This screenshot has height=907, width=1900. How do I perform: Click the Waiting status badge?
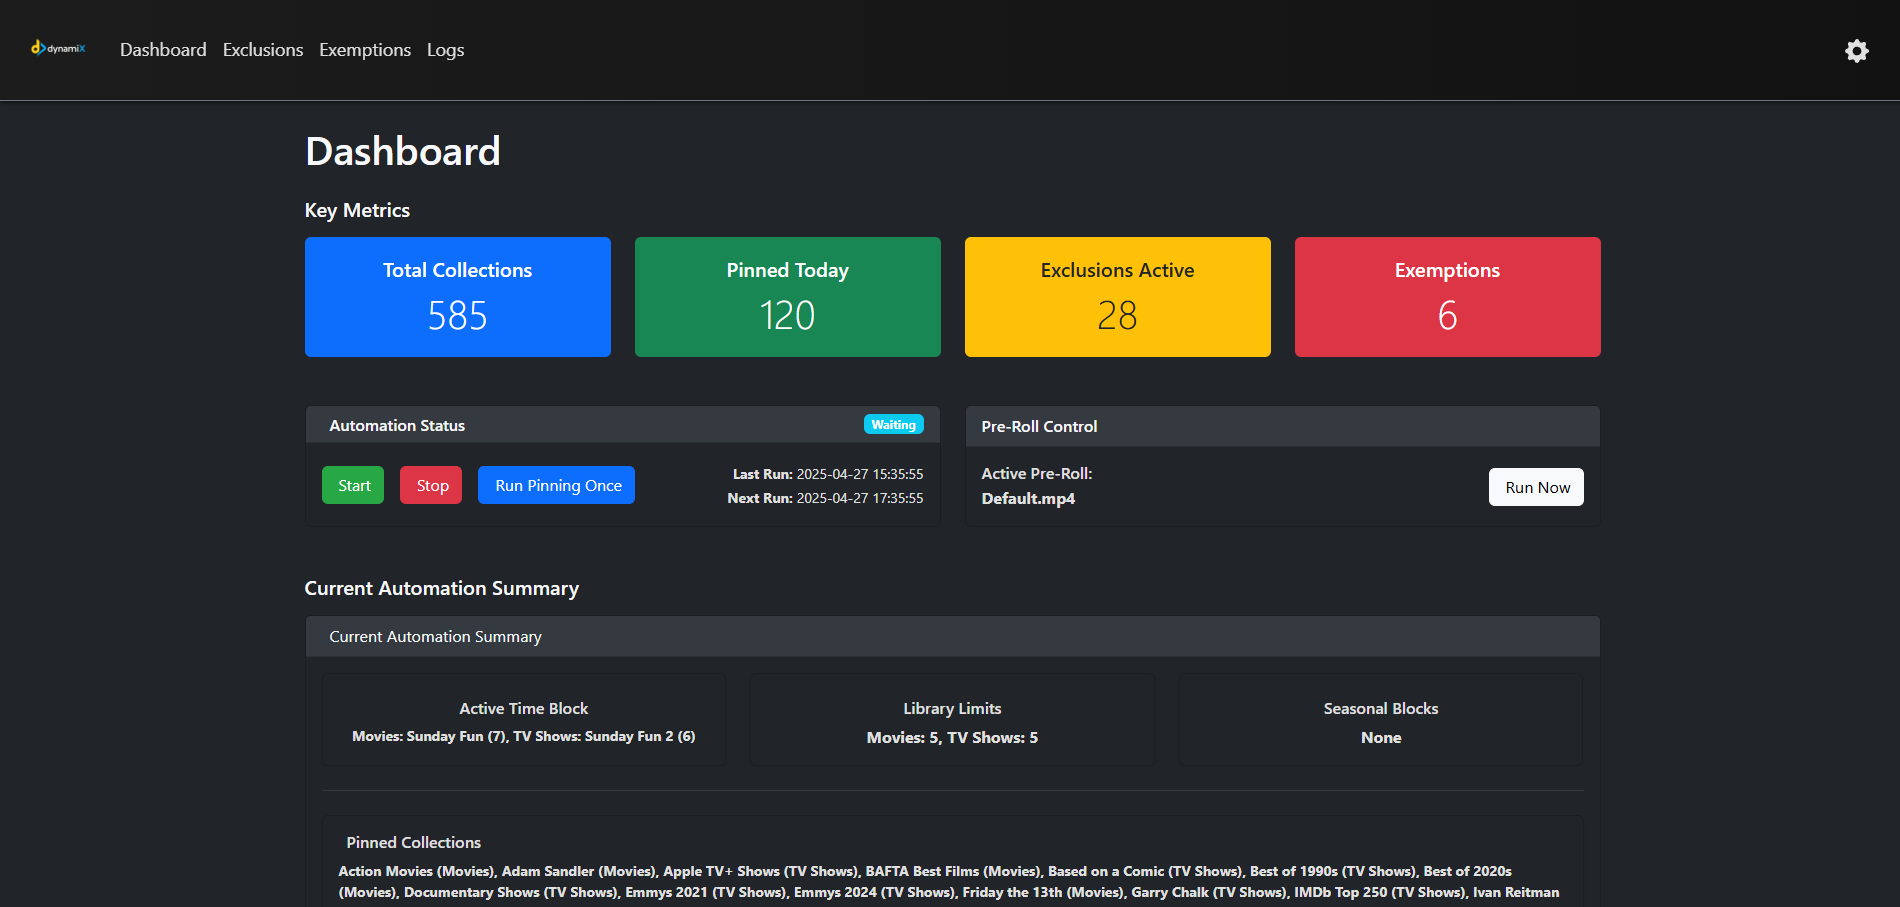pos(894,424)
